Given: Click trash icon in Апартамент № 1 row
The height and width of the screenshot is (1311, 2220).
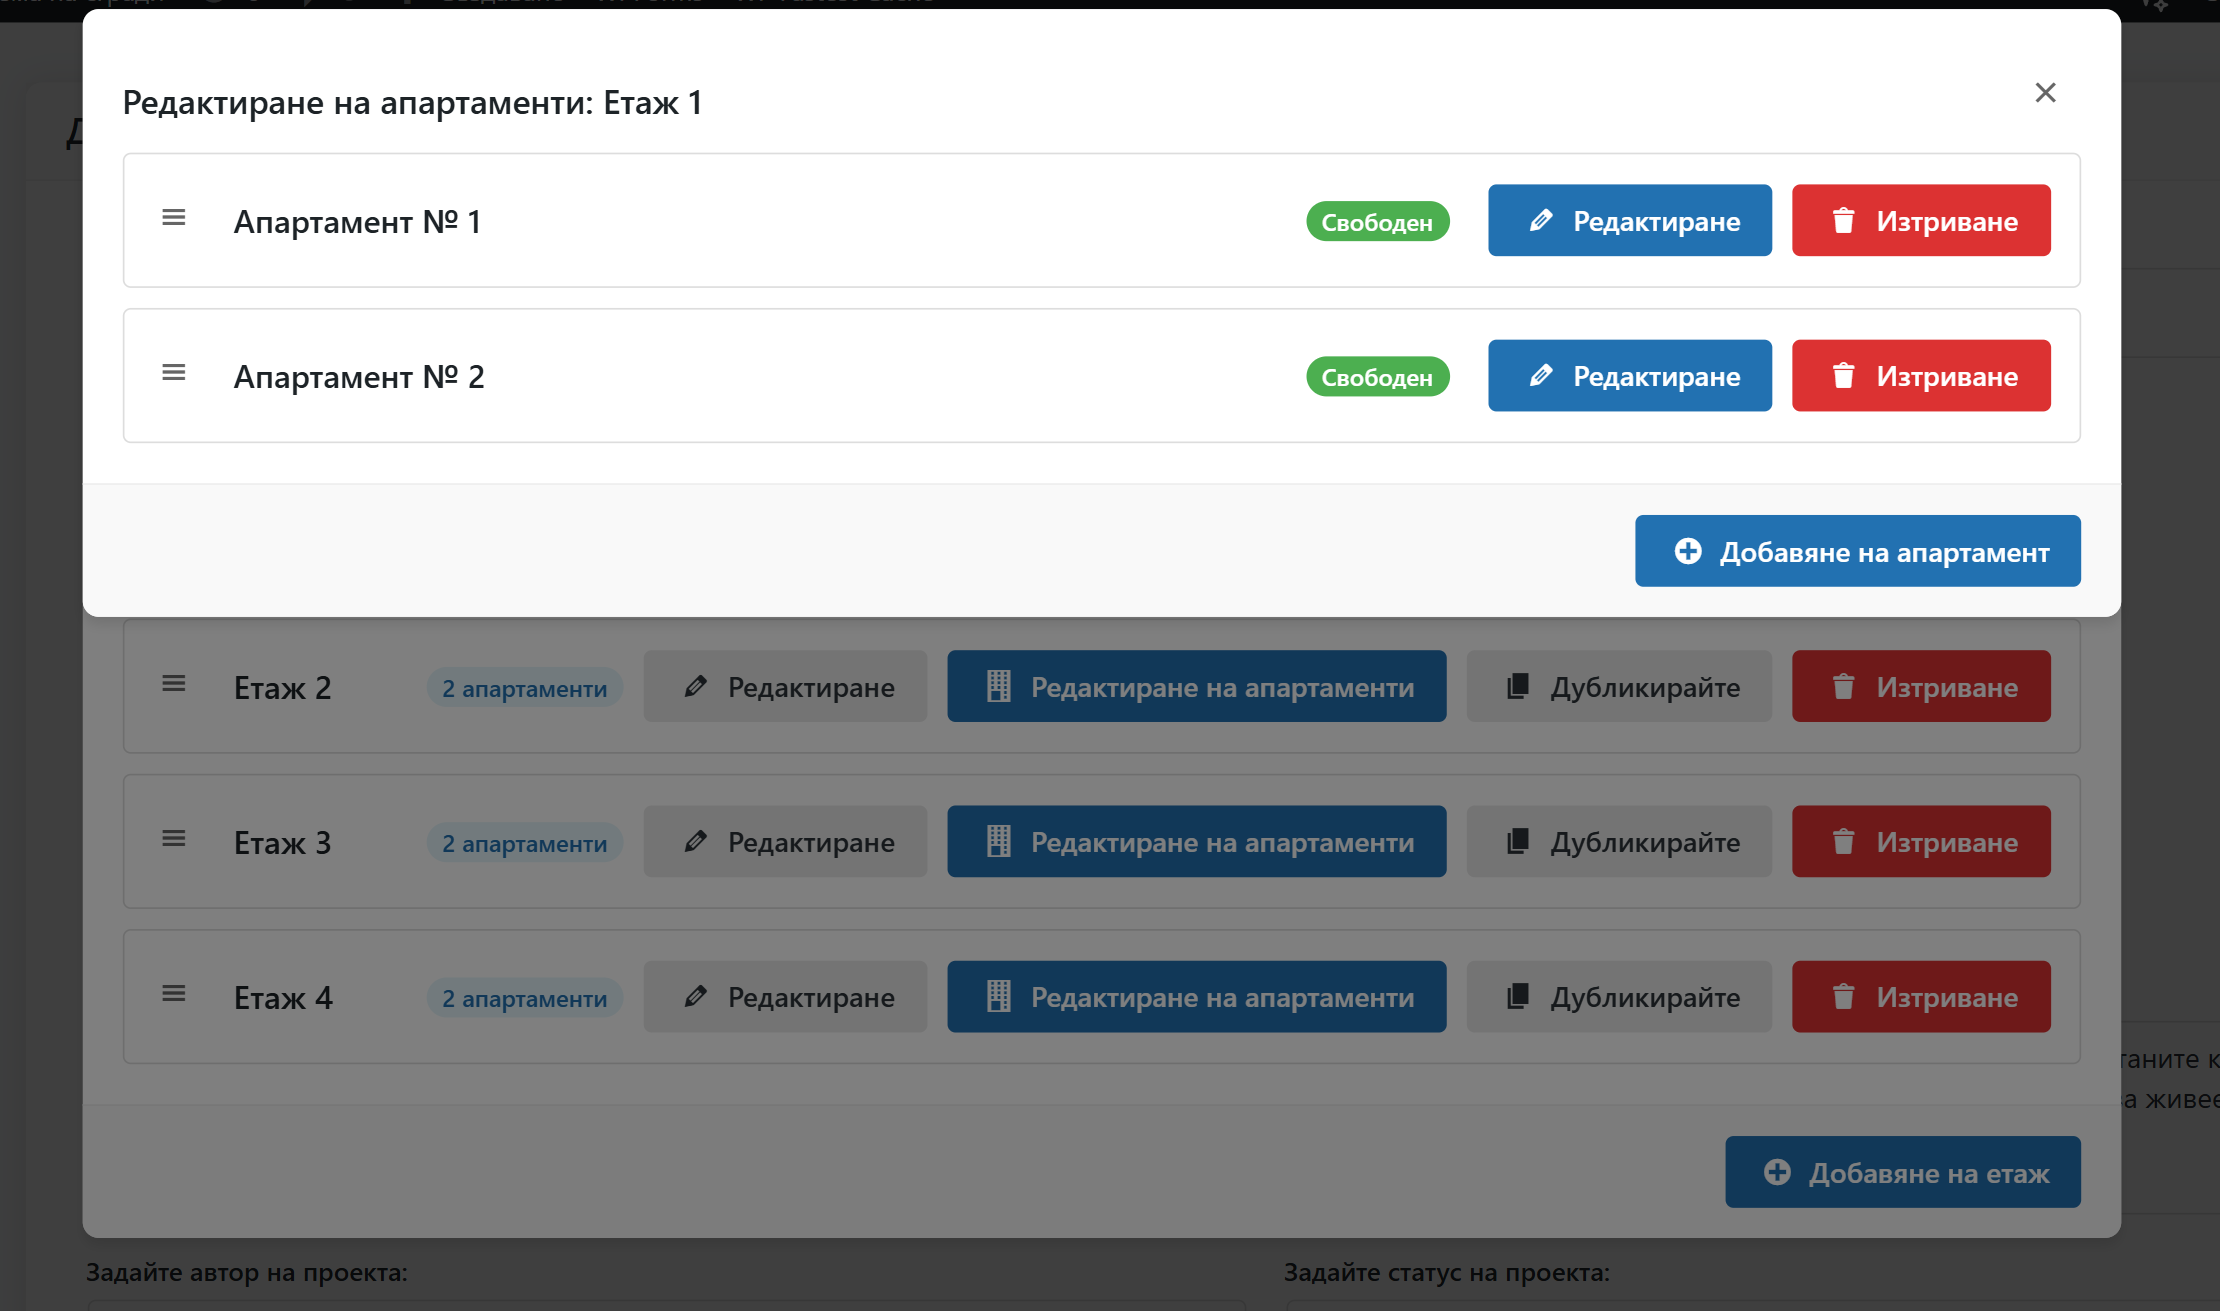Looking at the screenshot, I should pyautogui.click(x=1843, y=220).
